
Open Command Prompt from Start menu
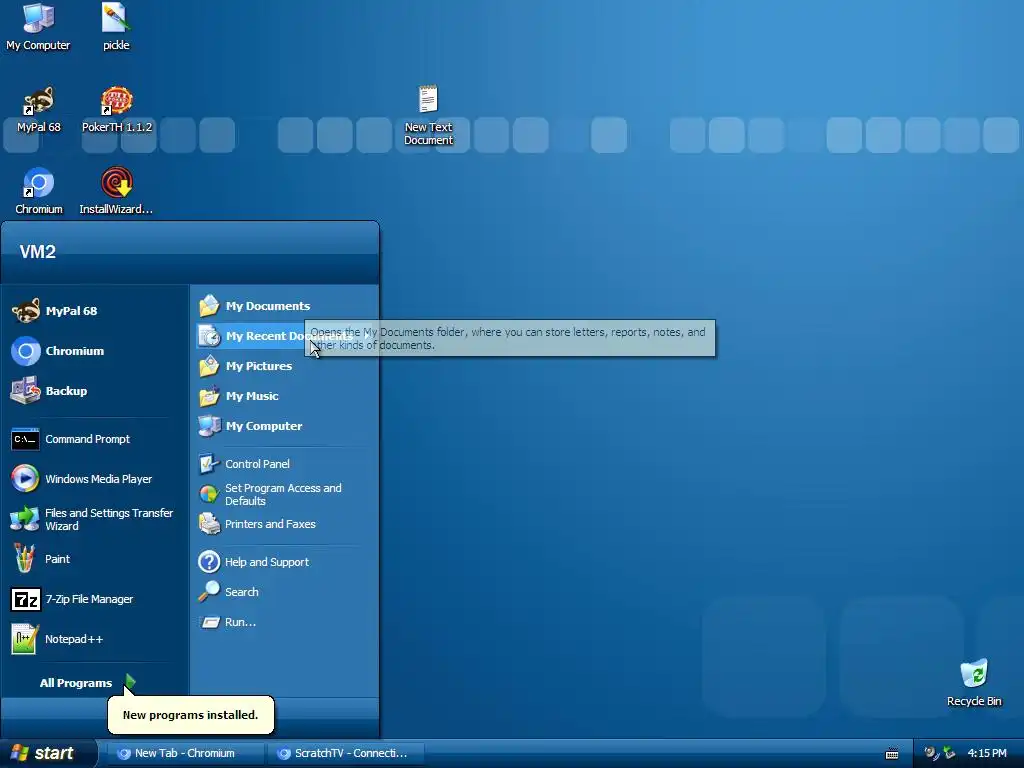click(x=95, y=439)
